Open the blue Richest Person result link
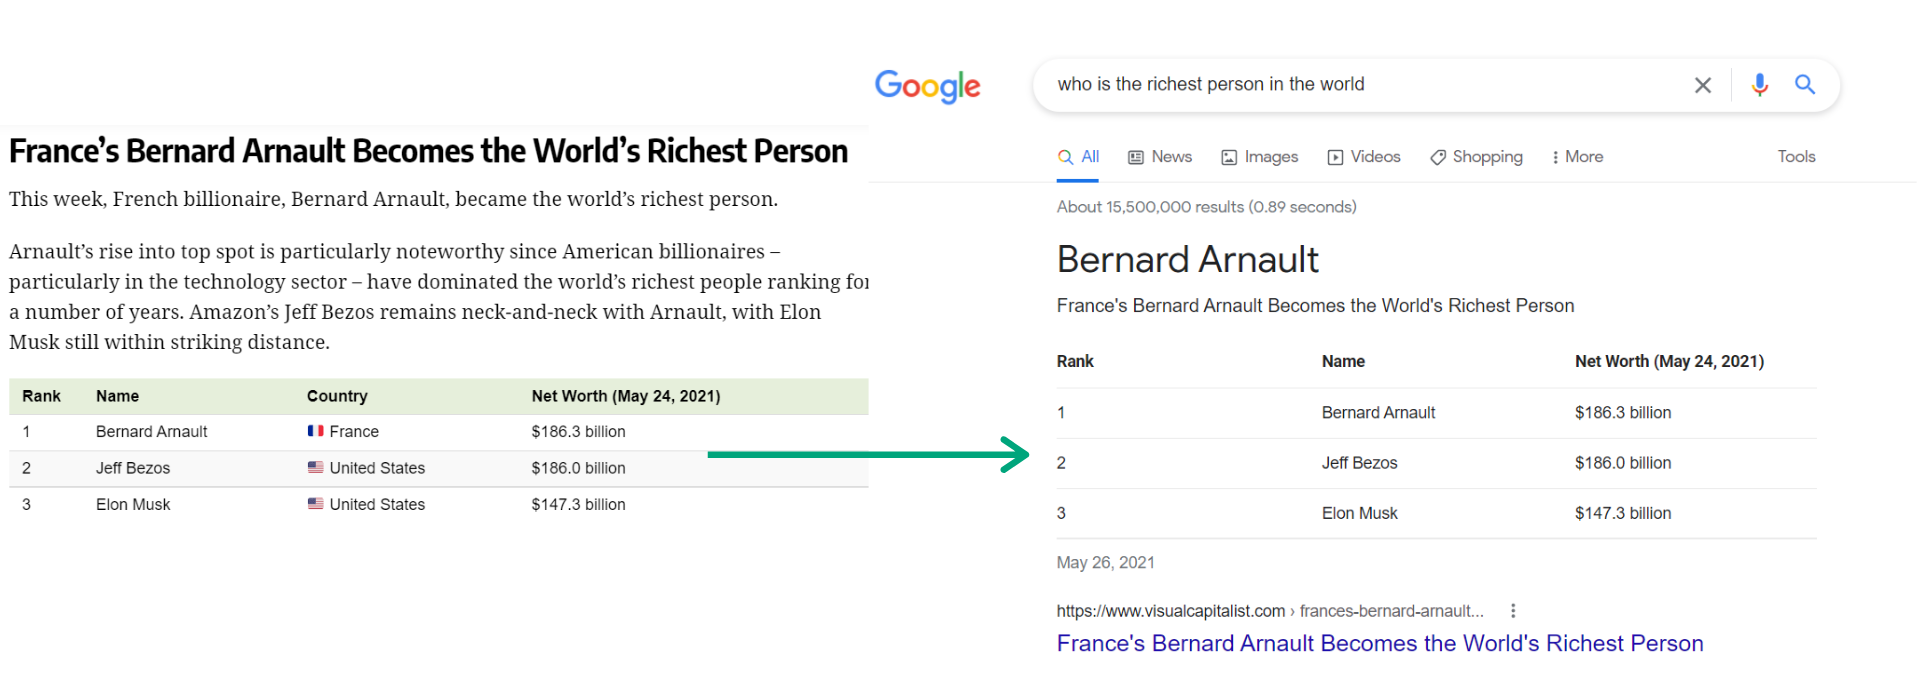Viewport: 1917px width, 677px height. click(x=1380, y=643)
